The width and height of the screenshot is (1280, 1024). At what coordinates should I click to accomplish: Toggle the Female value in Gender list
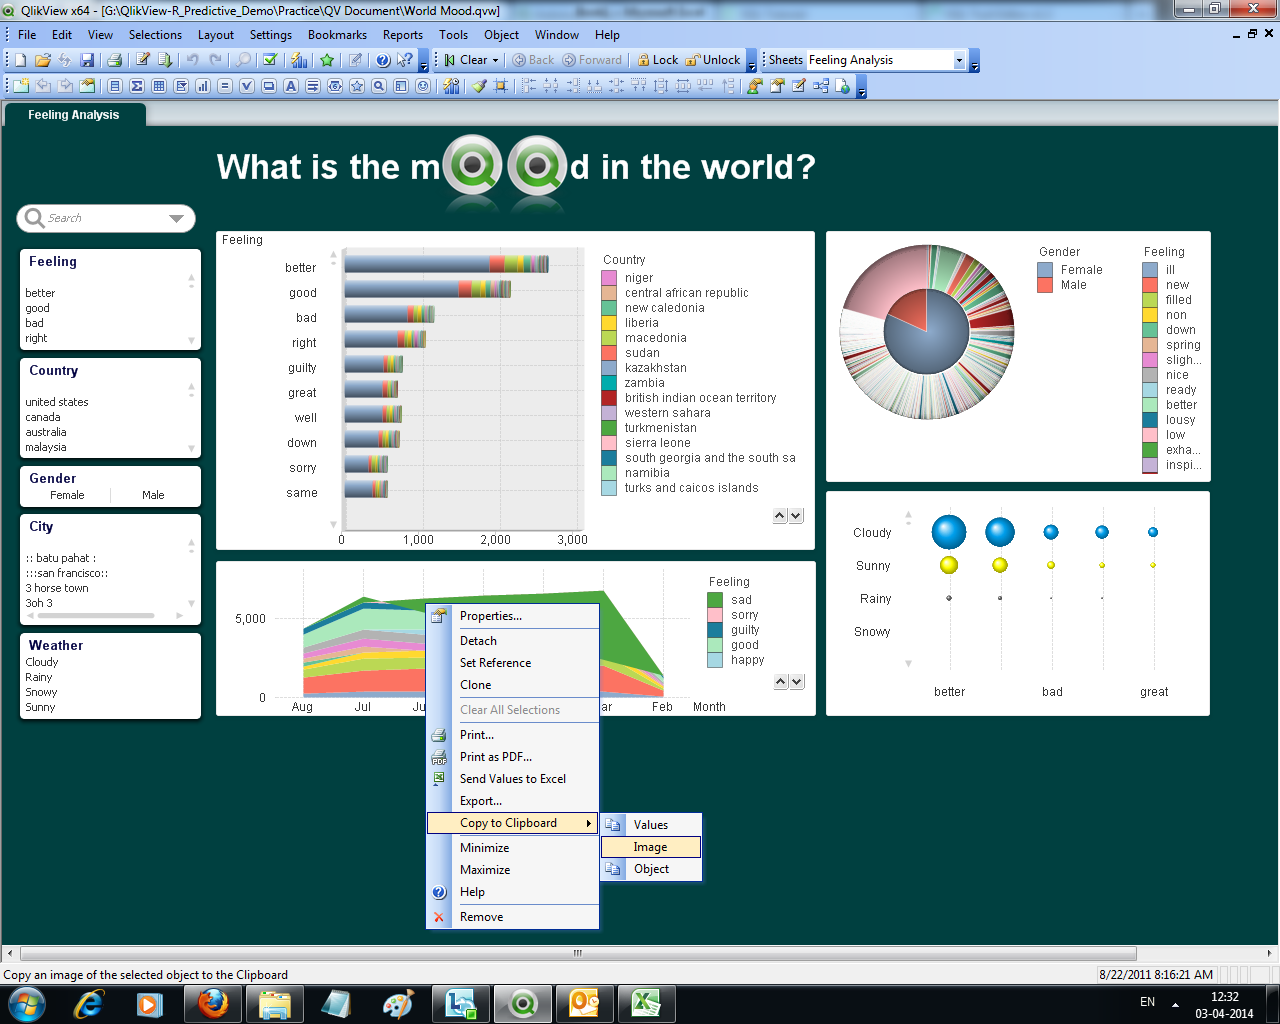click(x=67, y=495)
